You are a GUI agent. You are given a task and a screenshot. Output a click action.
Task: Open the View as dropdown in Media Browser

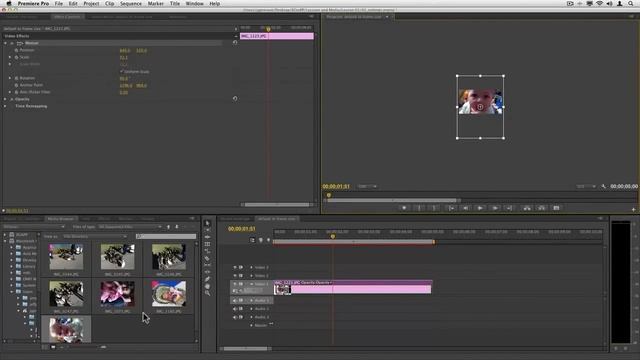tap(95, 236)
